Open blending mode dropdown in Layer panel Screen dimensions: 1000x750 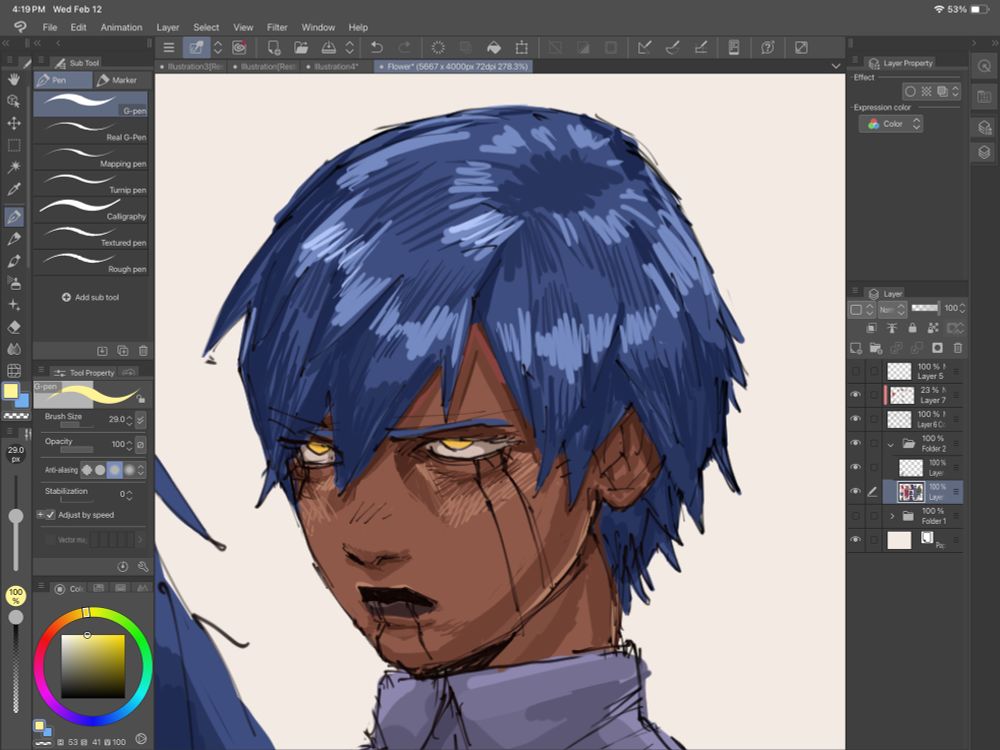(x=892, y=309)
